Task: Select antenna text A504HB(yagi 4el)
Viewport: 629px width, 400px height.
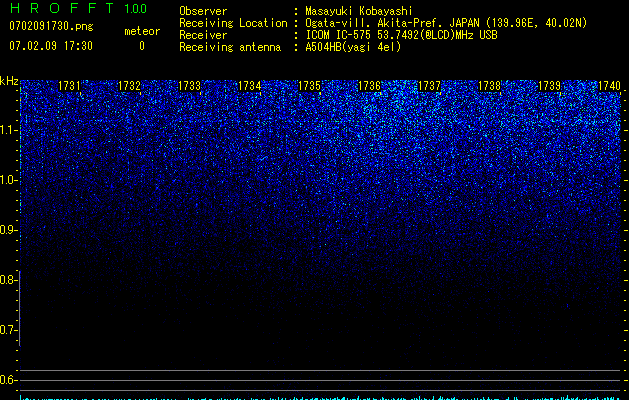Action: coord(353,47)
